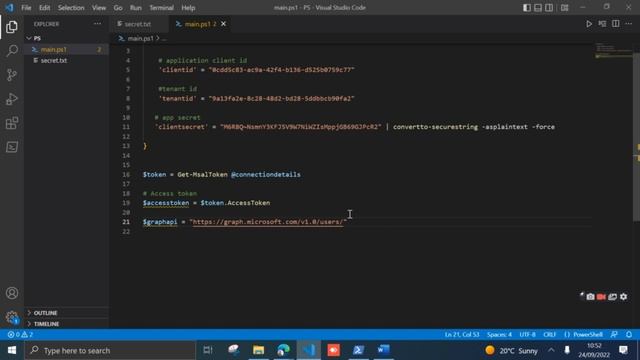Open the Windows Start menu

(x=12, y=350)
